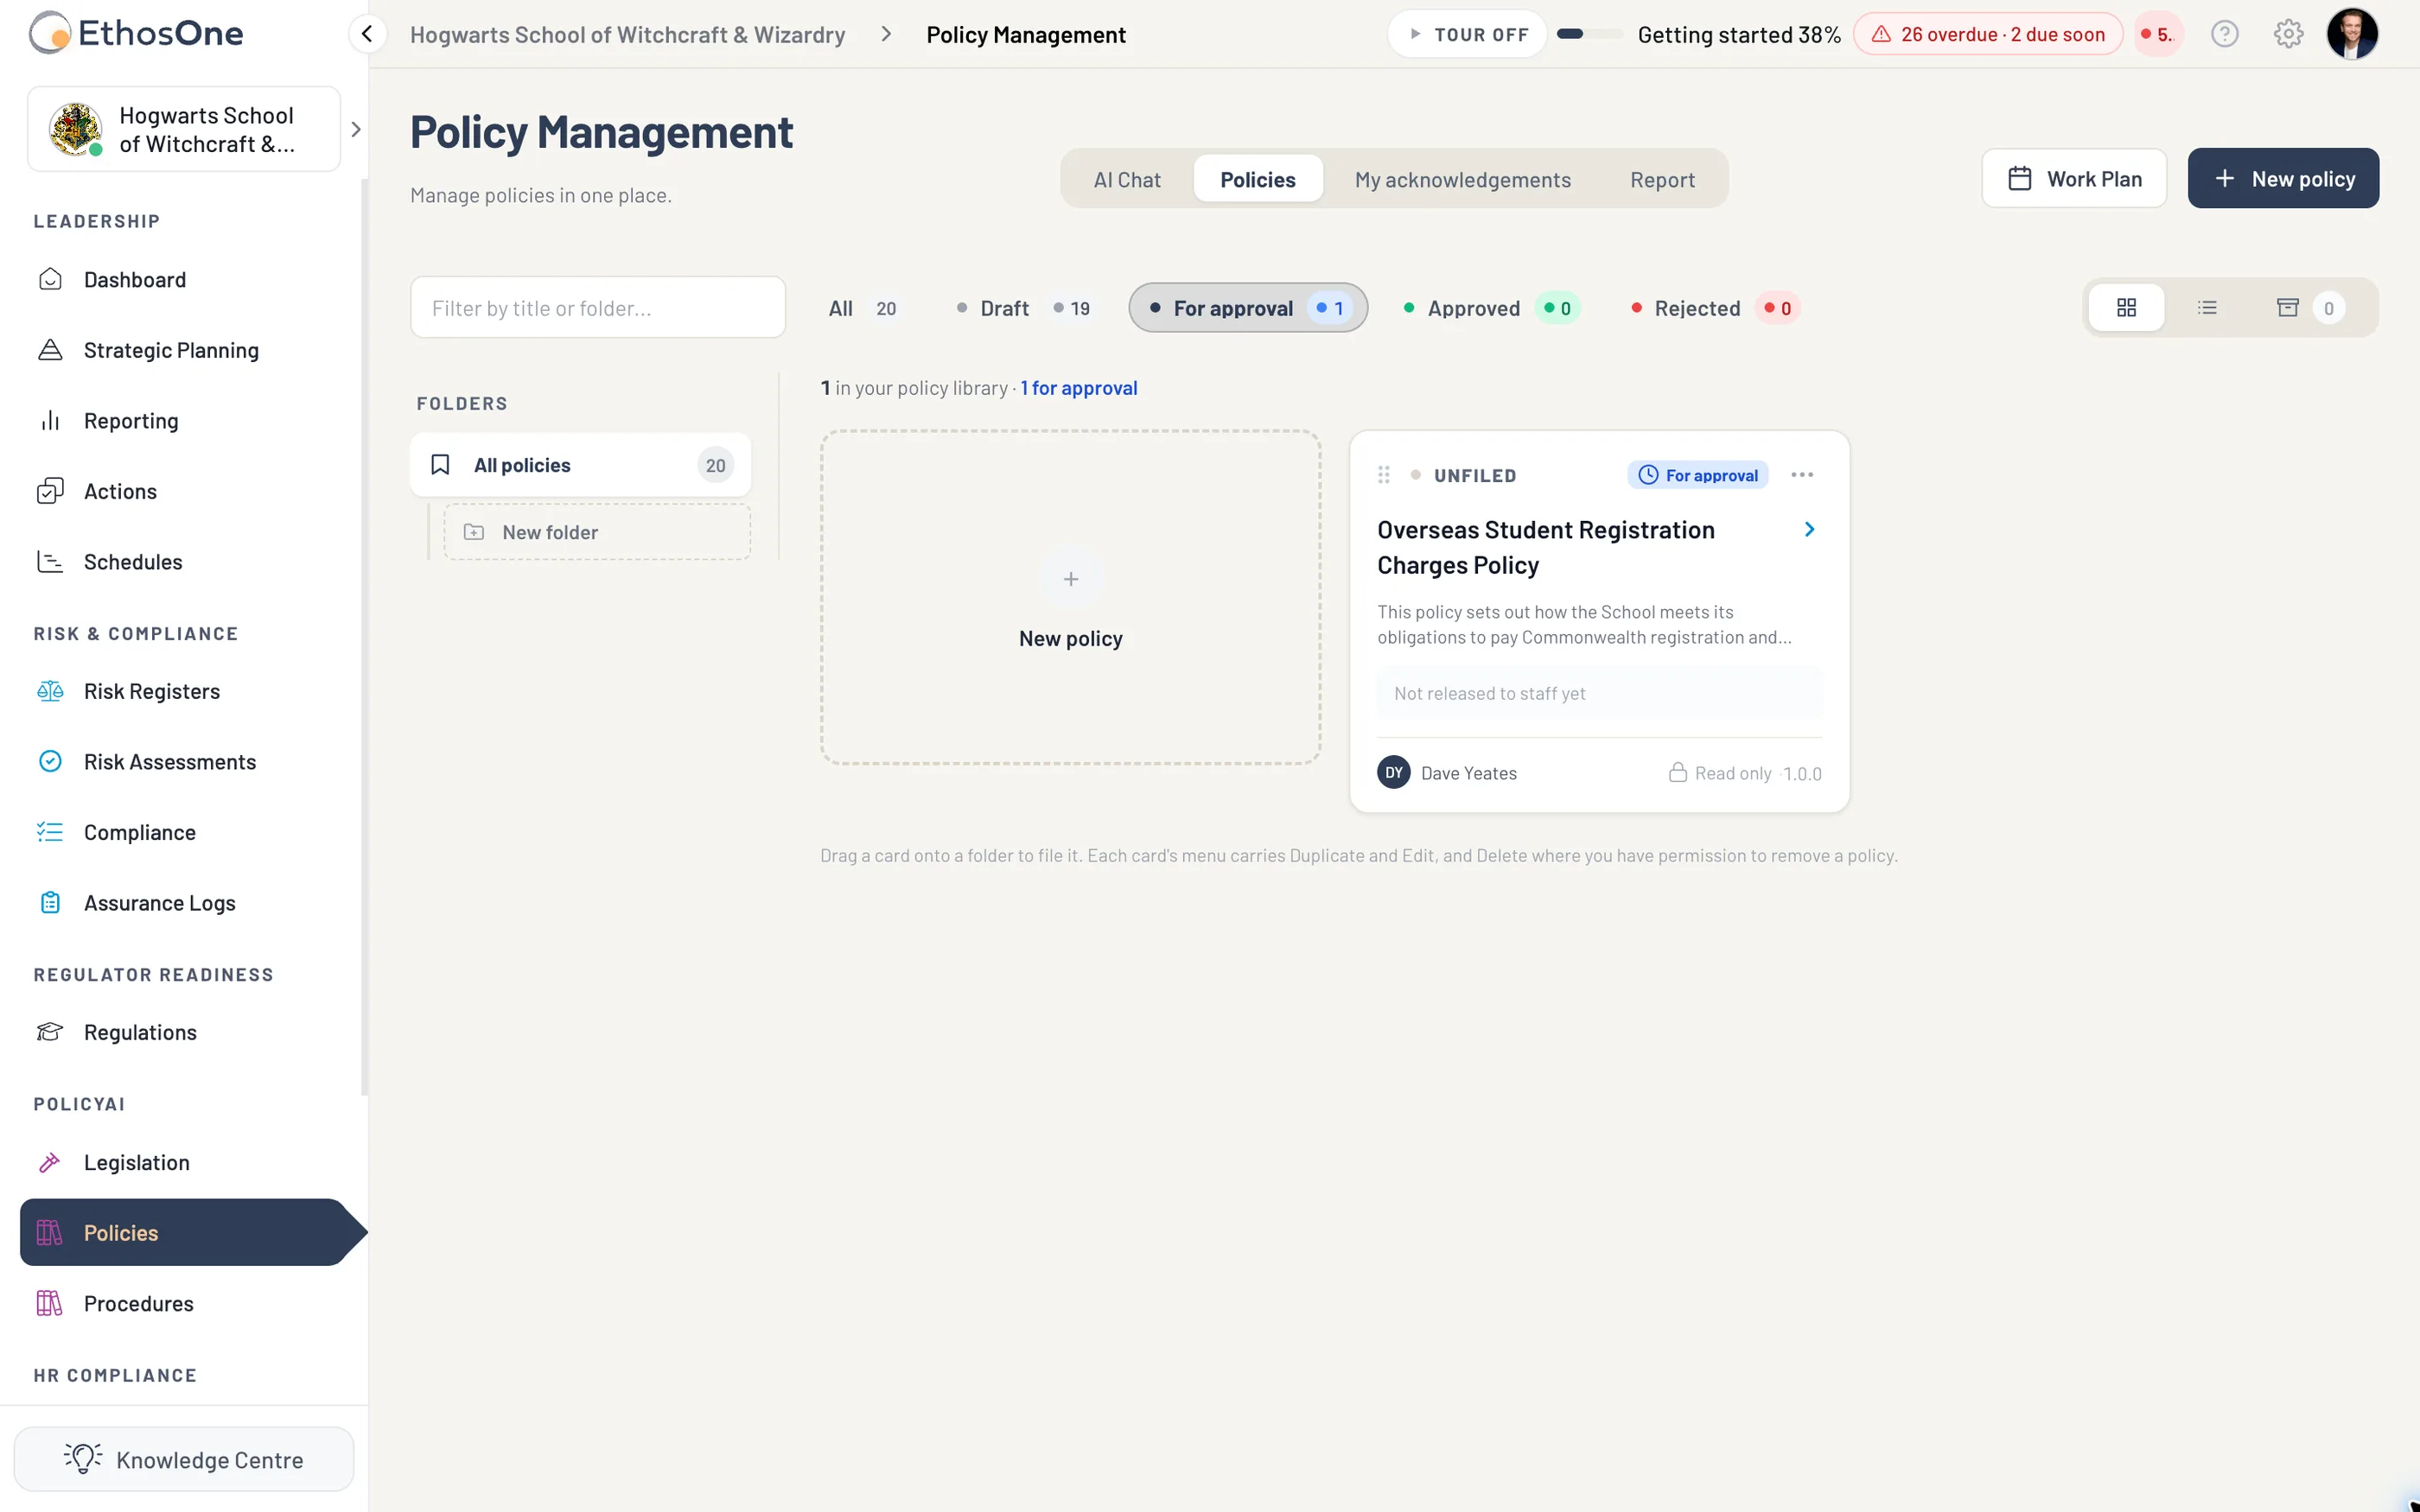This screenshot has height=1512, width=2420.
Task: Open Schedules in the sidebar
Action: [185, 562]
